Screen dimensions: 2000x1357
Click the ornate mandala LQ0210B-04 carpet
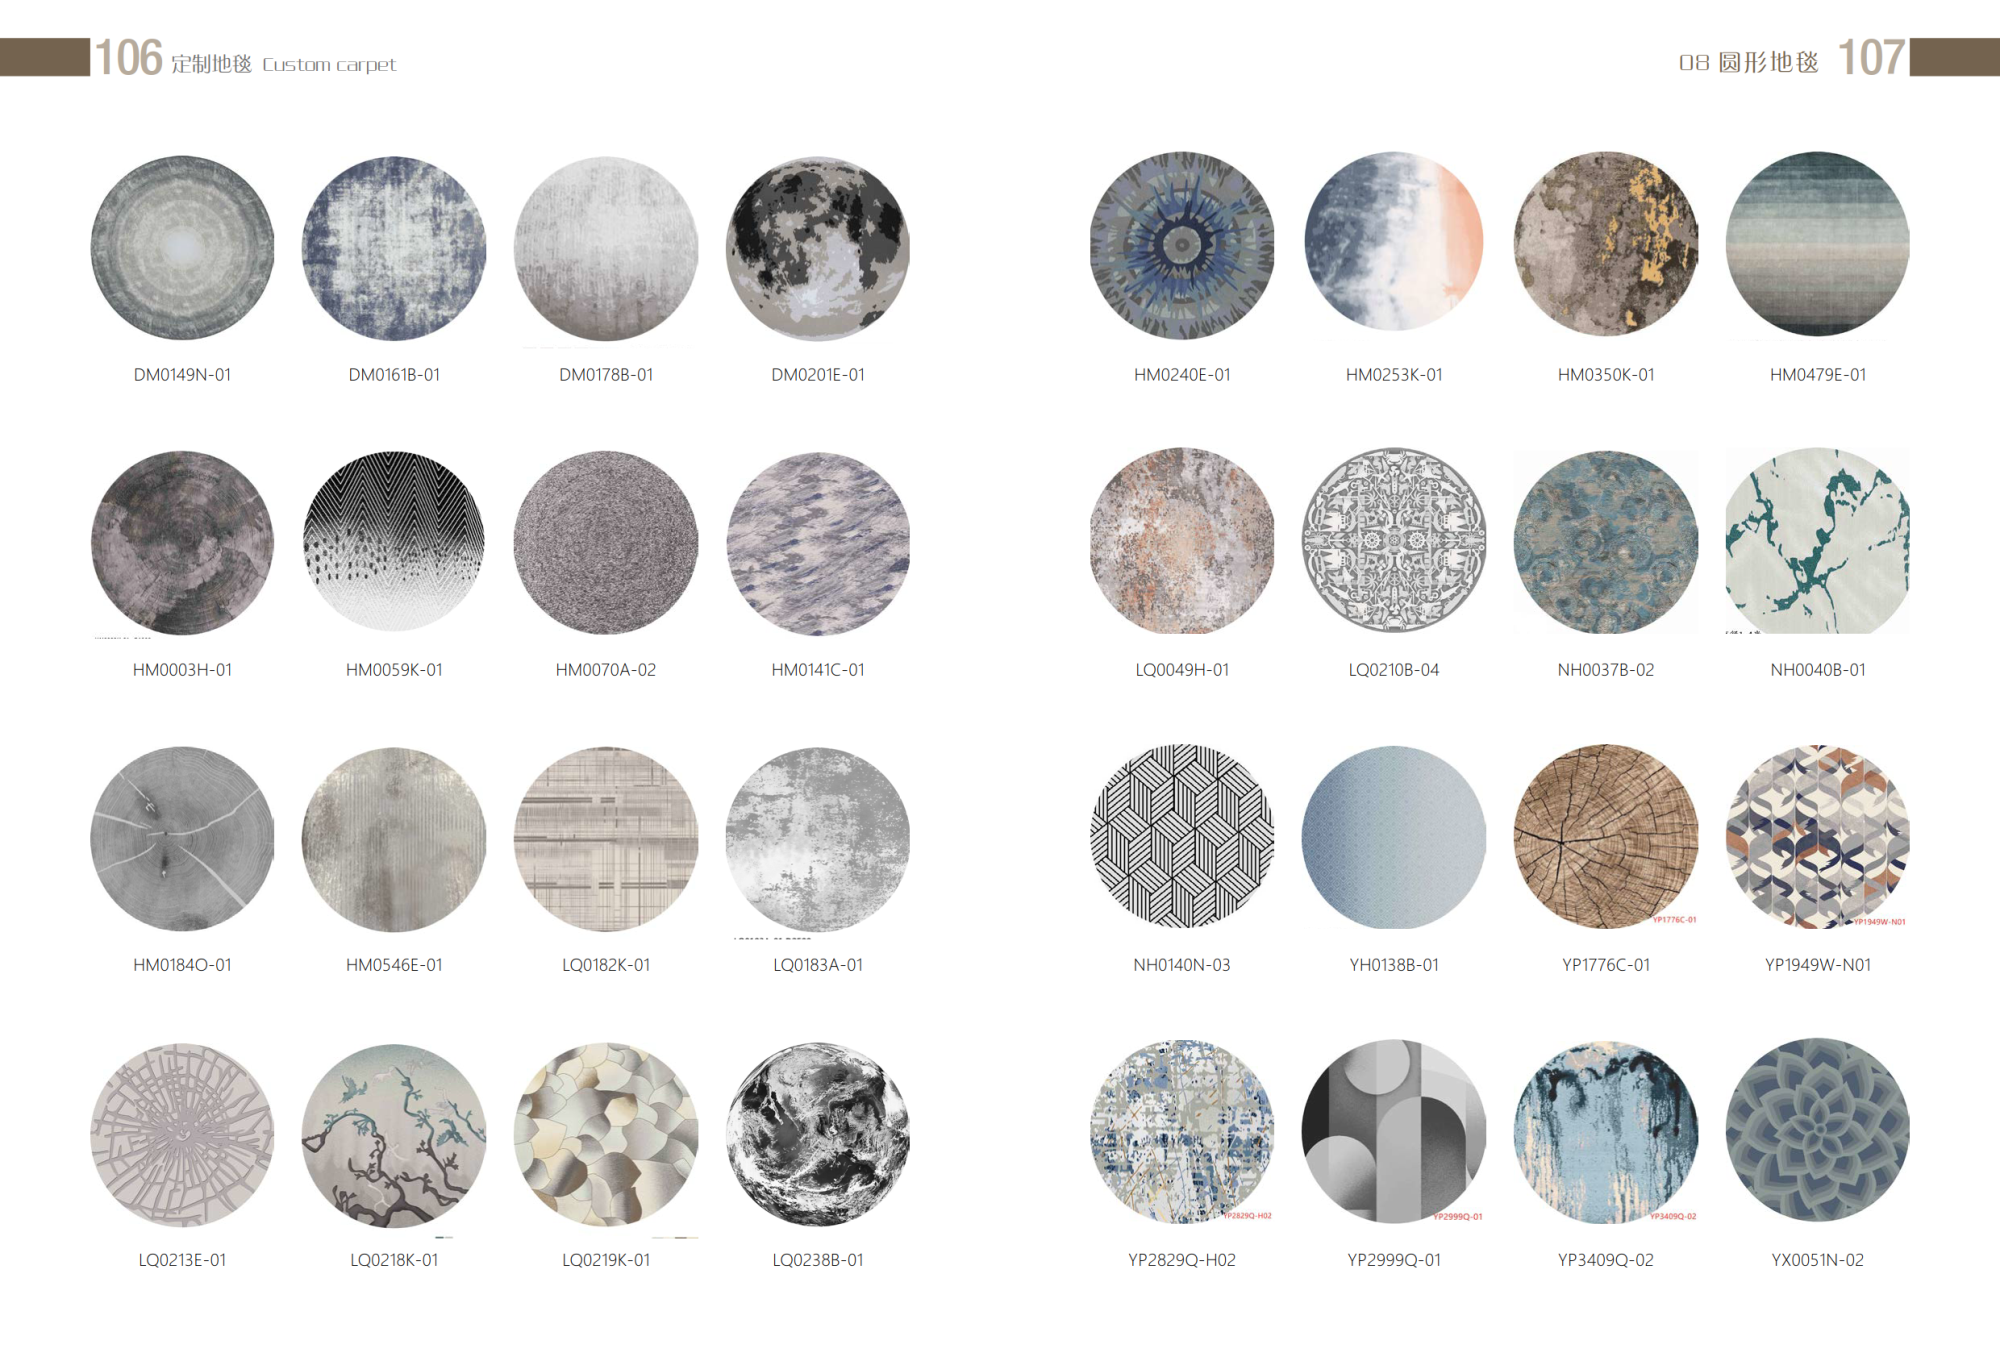tap(1393, 540)
